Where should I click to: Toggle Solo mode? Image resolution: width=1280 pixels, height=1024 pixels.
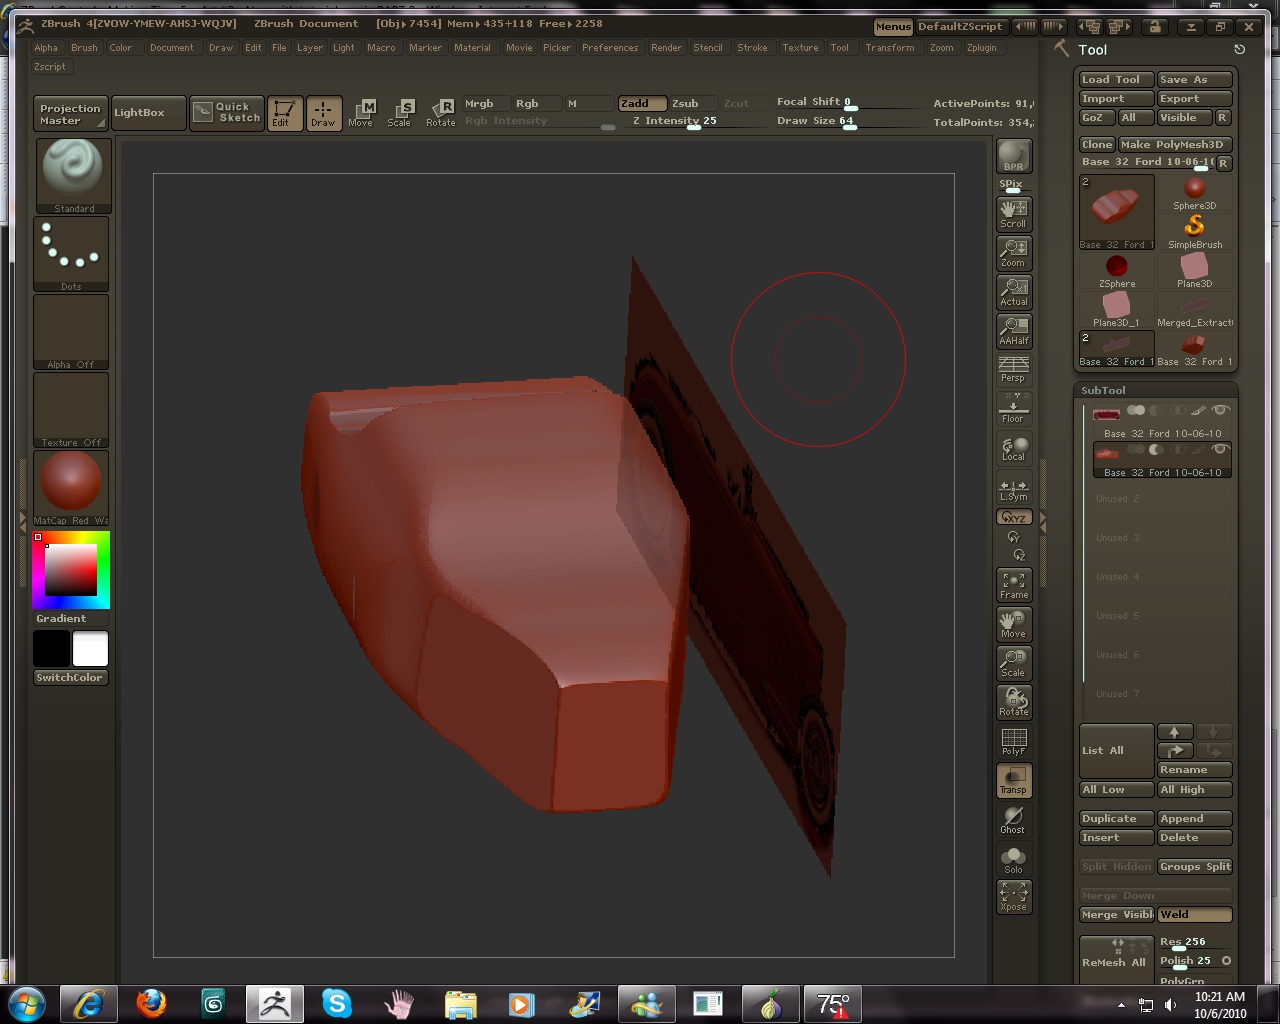1014,859
